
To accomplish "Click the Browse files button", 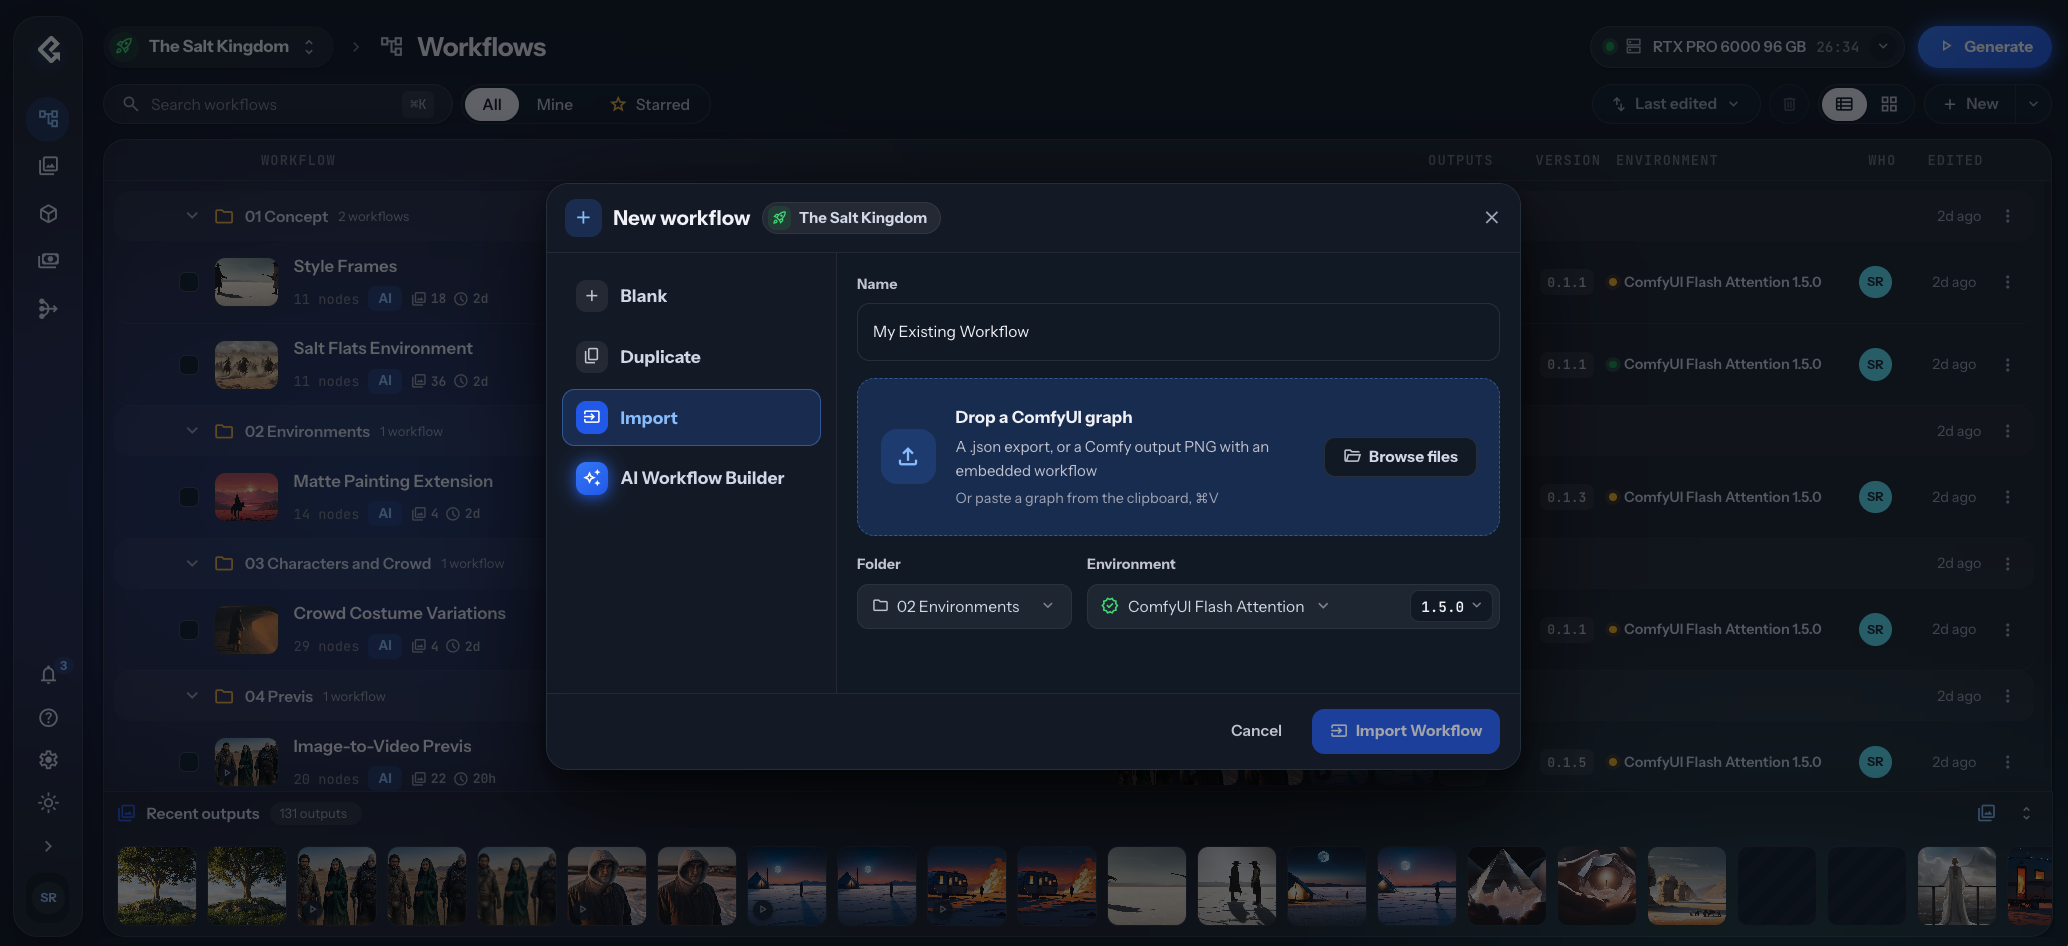I will tap(1400, 457).
